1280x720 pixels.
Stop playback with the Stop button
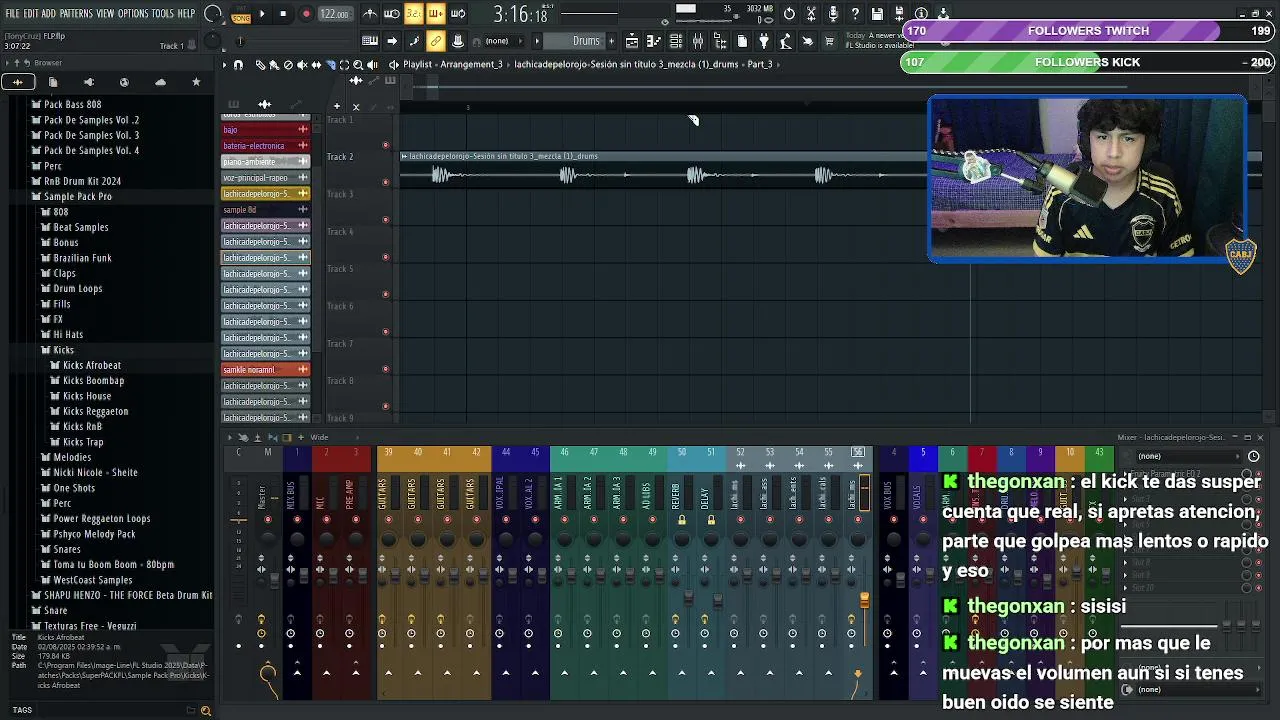tap(283, 14)
